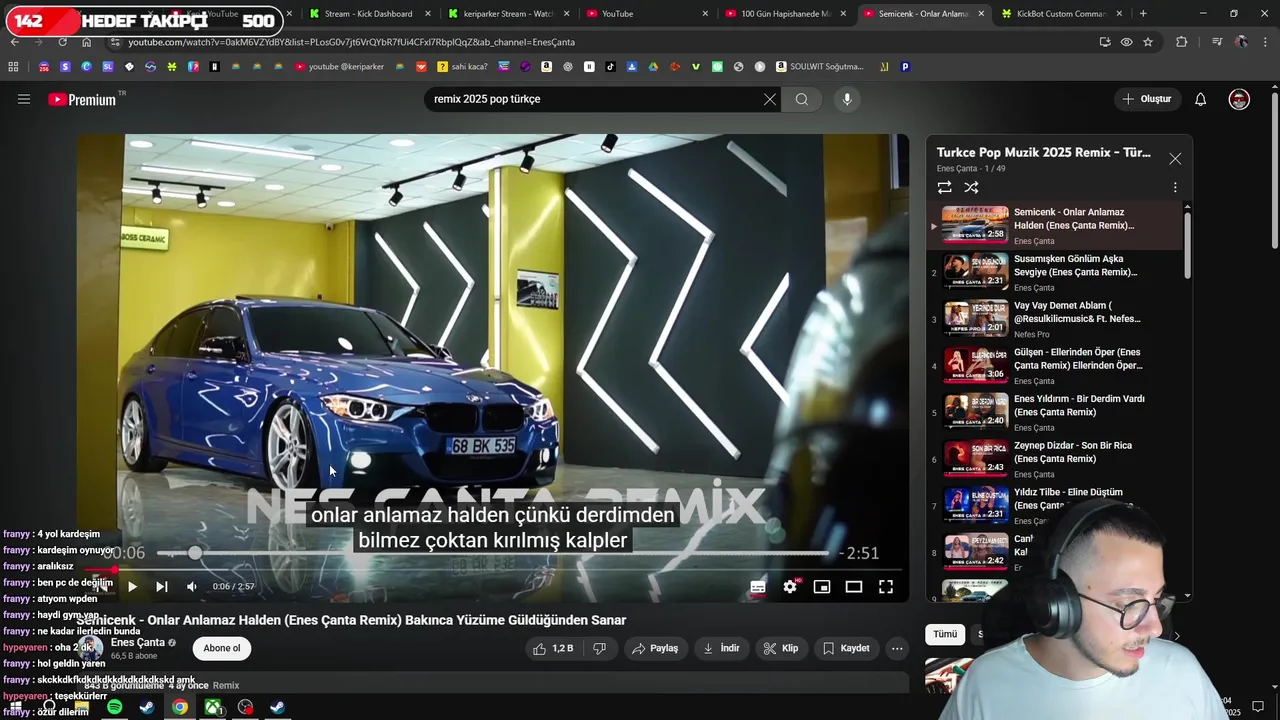Reload the page in Chrome
Viewport: 1280px width, 720px height.
pyautogui.click(x=62, y=42)
